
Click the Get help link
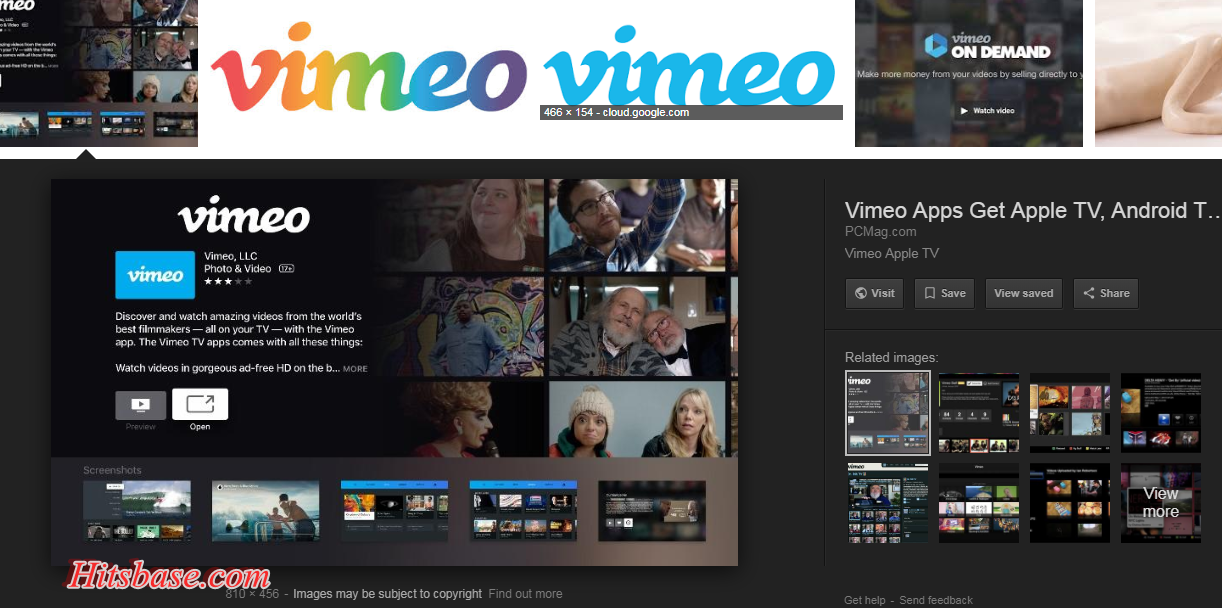coord(865,600)
